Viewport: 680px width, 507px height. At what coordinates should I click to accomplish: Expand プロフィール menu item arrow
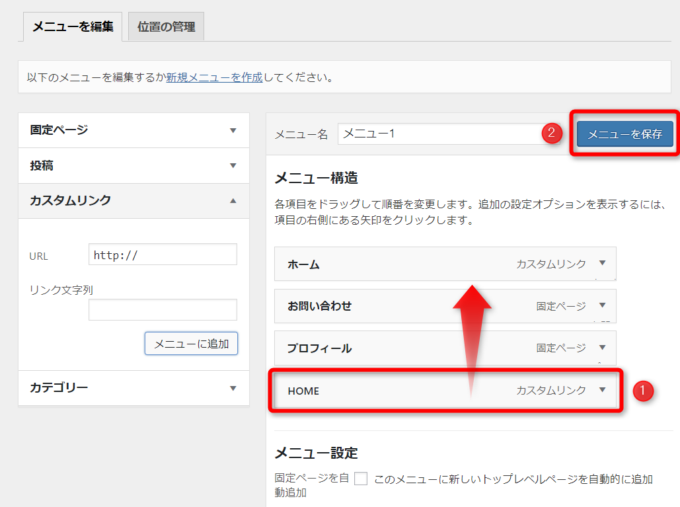coord(602,348)
